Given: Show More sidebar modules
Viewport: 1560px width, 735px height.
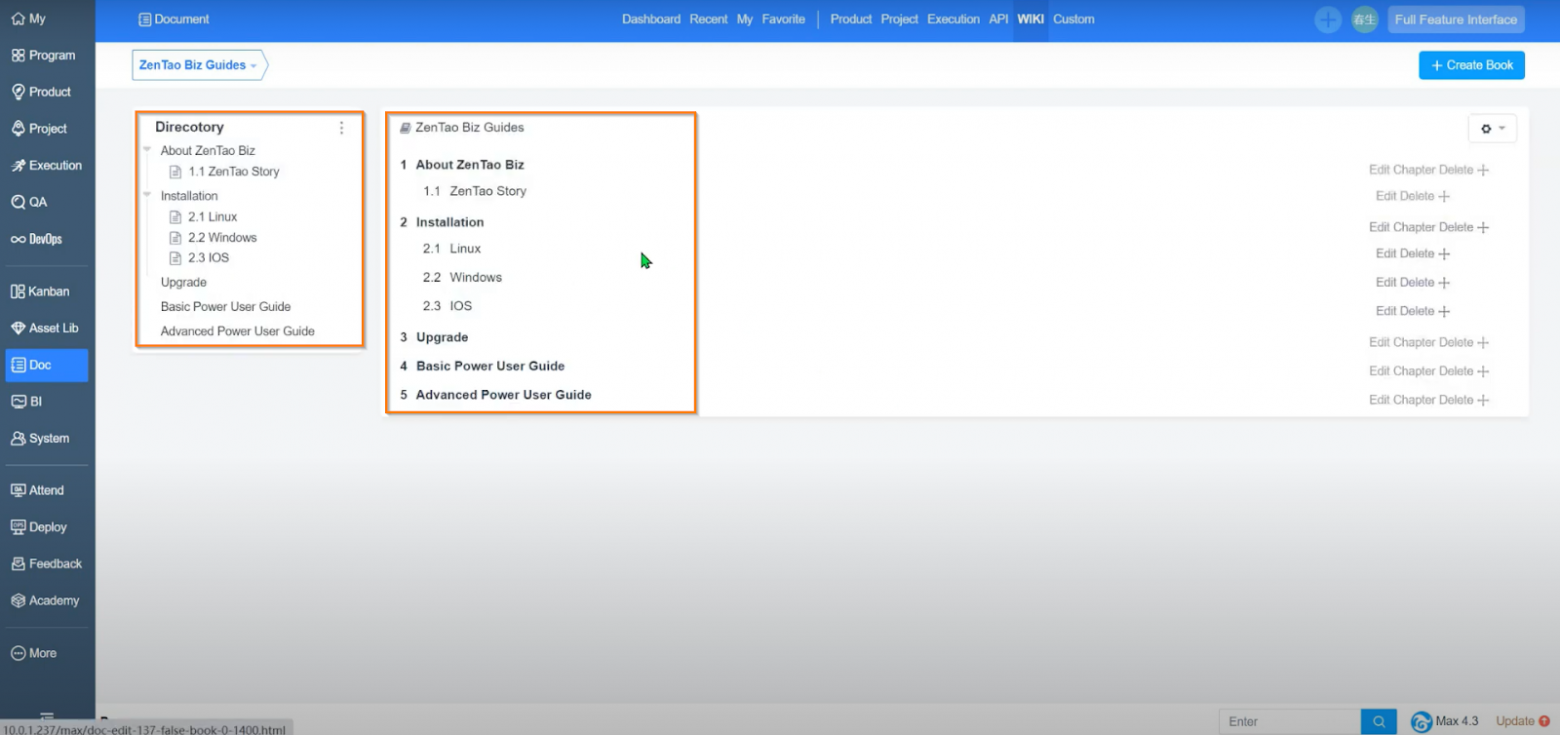Looking at the screenshot, I should [x=34, y=653].
